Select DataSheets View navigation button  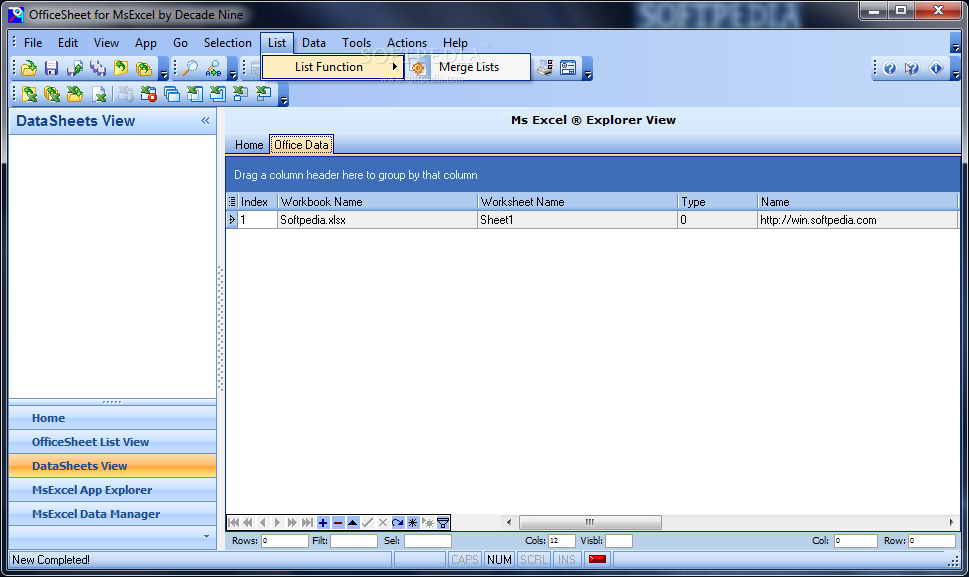coord(112,466)
